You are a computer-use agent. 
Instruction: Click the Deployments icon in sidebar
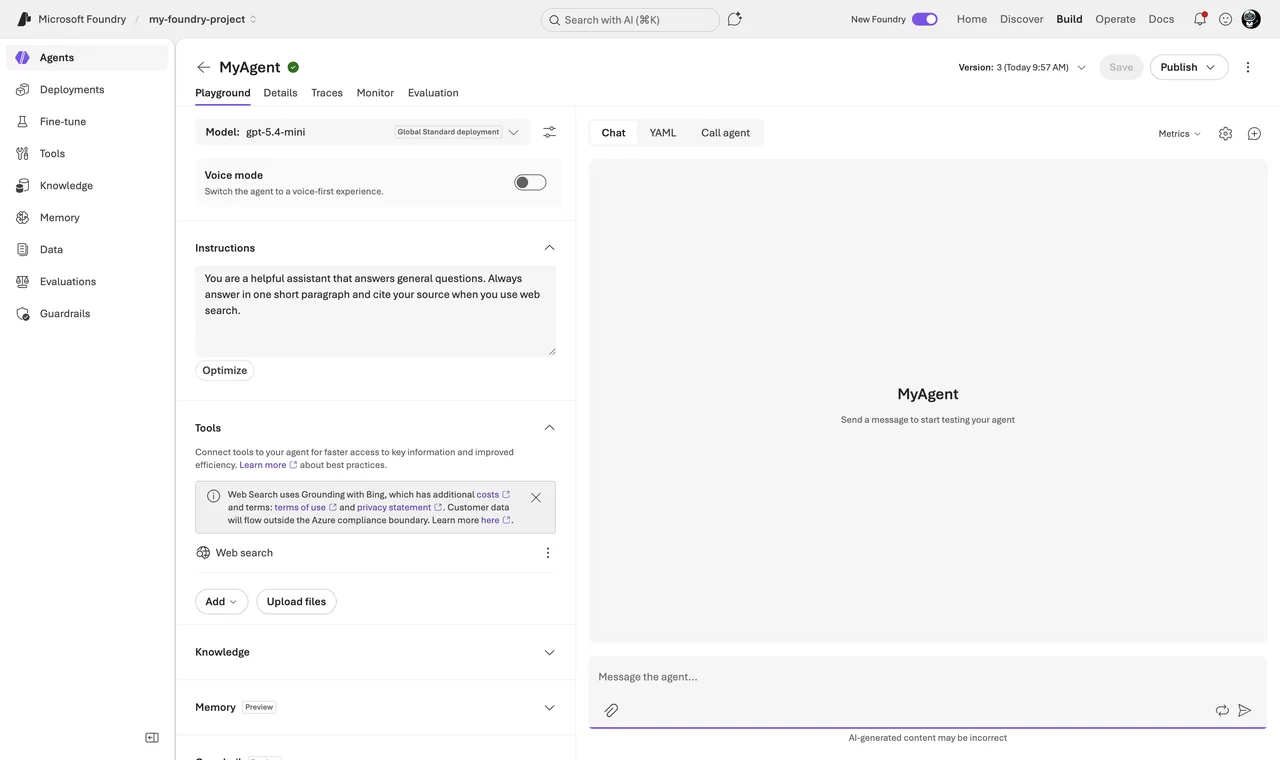pos(22,90)
